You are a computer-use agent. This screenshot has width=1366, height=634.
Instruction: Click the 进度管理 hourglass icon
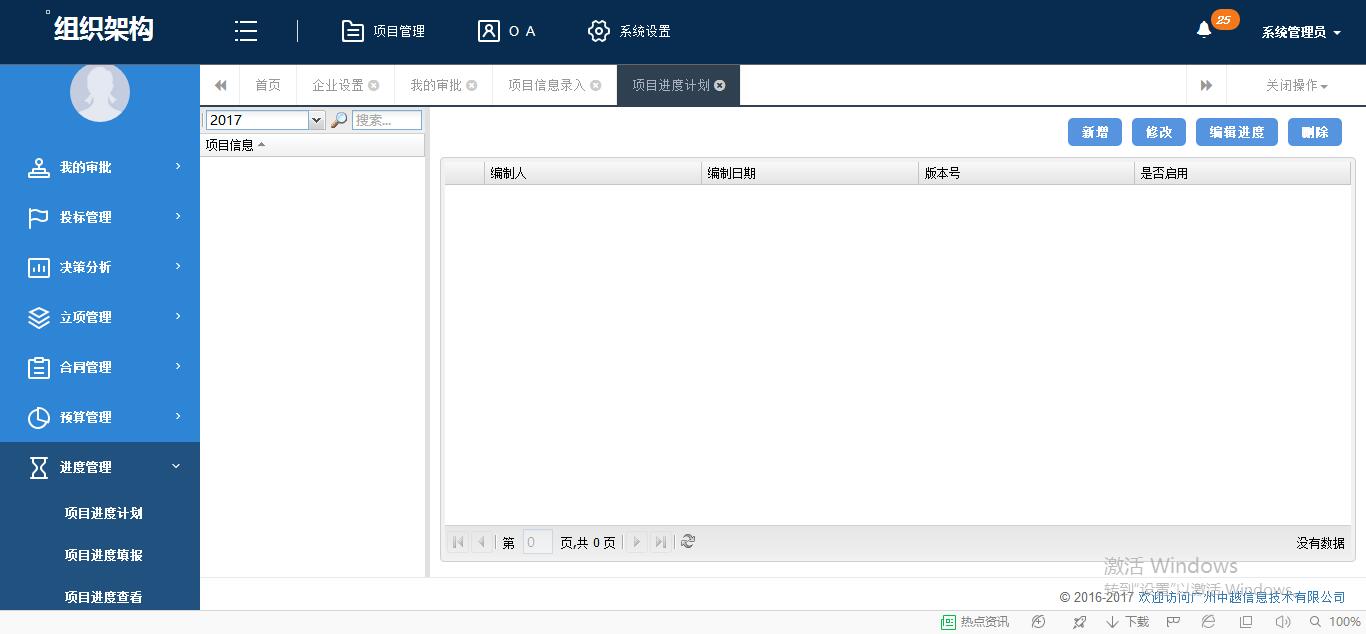click(39, 468)
